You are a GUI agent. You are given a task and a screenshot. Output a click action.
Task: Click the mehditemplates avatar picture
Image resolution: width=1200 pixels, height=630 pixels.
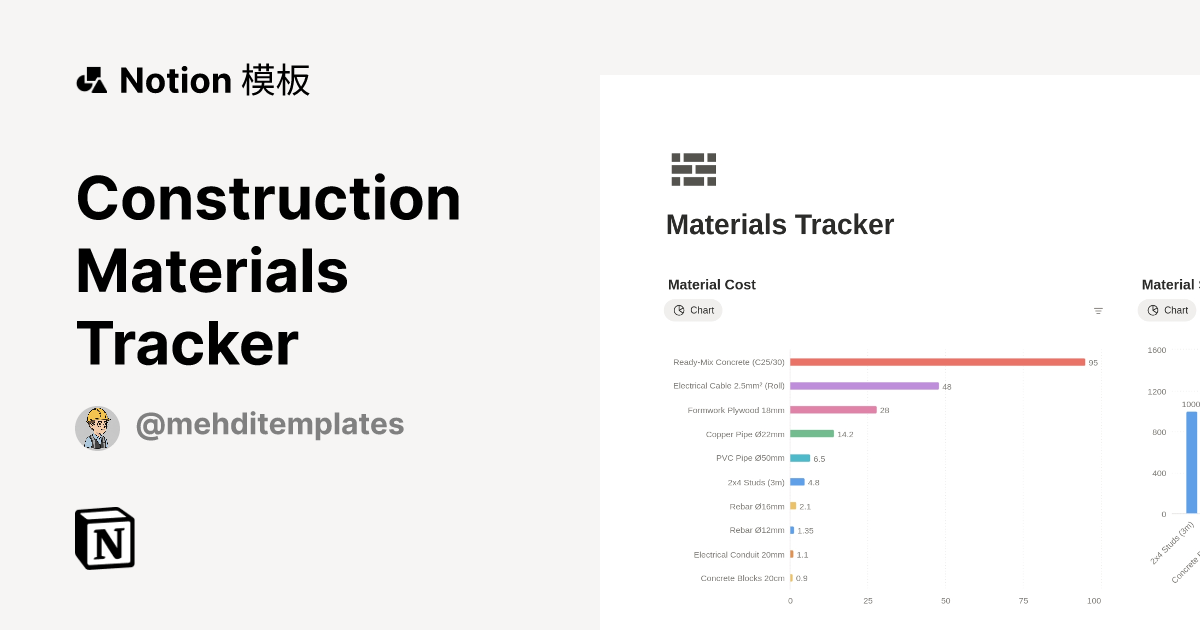click(x=97, y=428)
